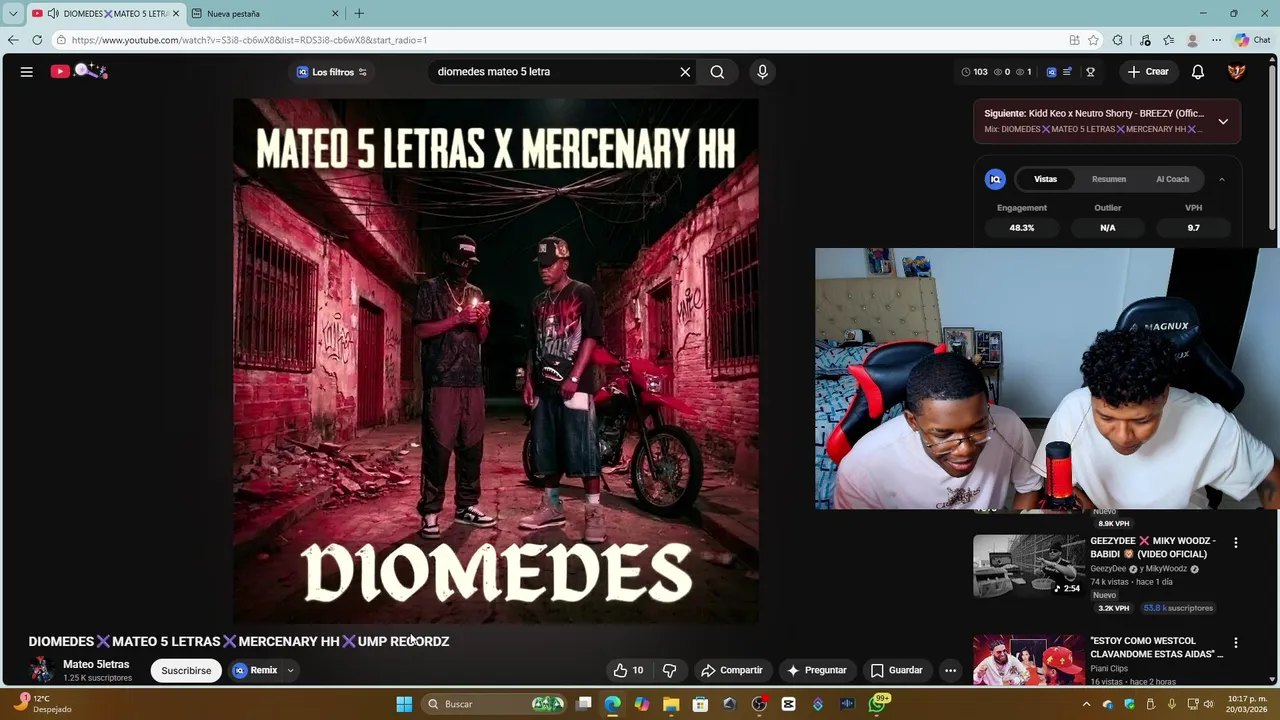
Task: Reload the page with the refresh button
Action: 37,40
